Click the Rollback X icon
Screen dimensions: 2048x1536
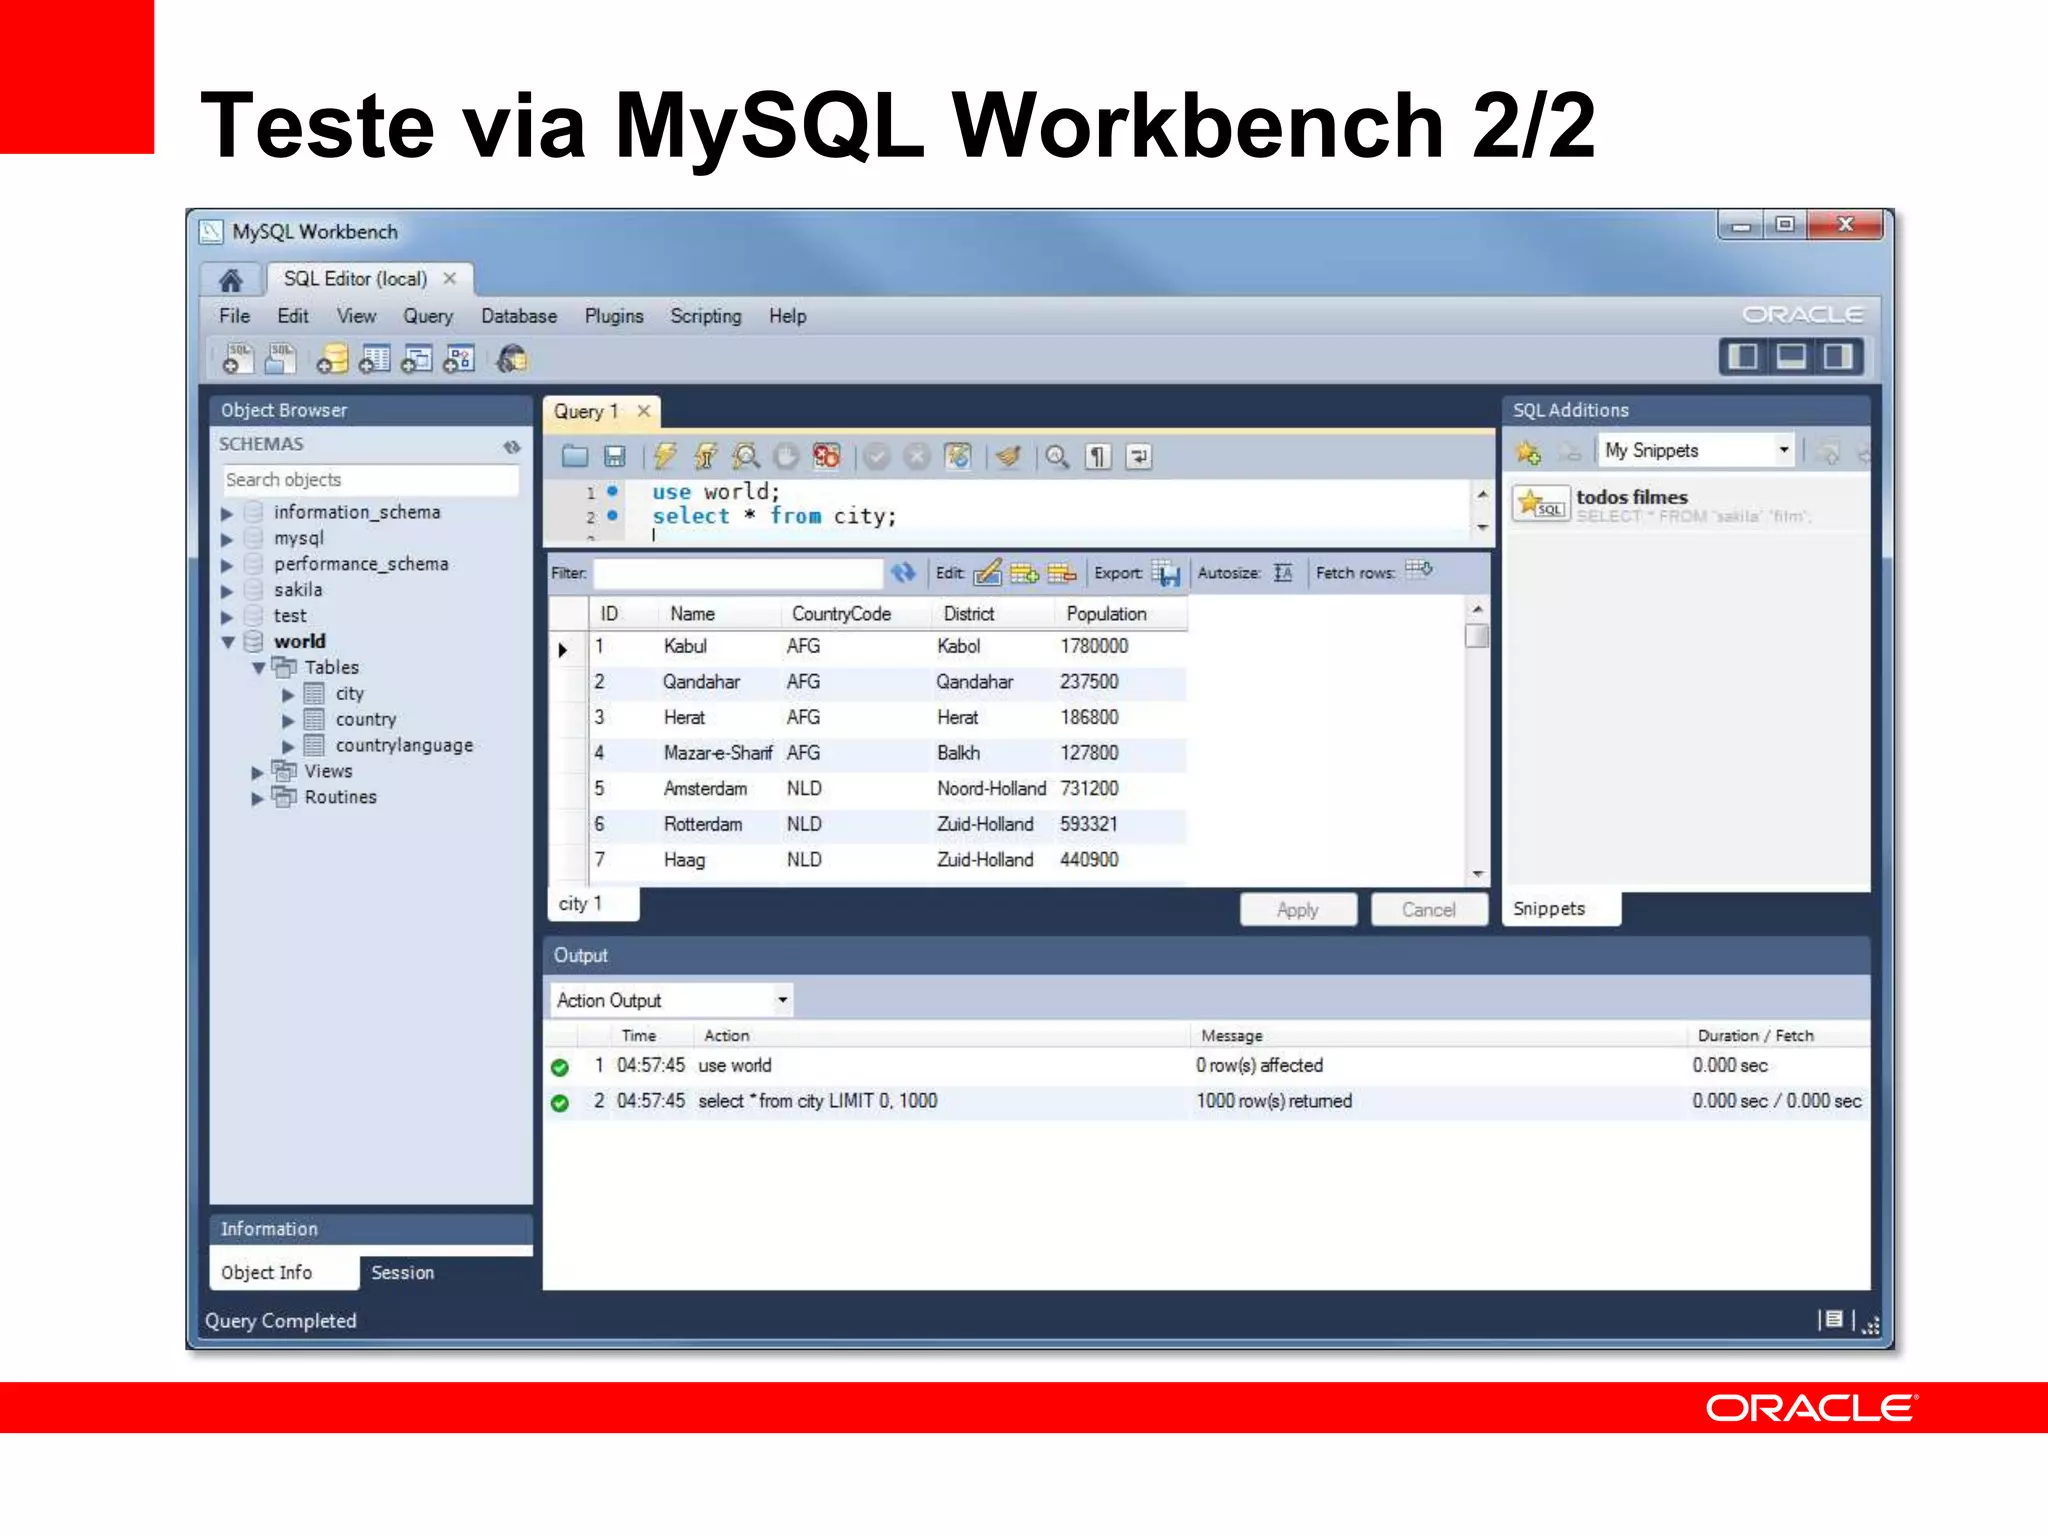pyautogui.click(x=916, y=457)
